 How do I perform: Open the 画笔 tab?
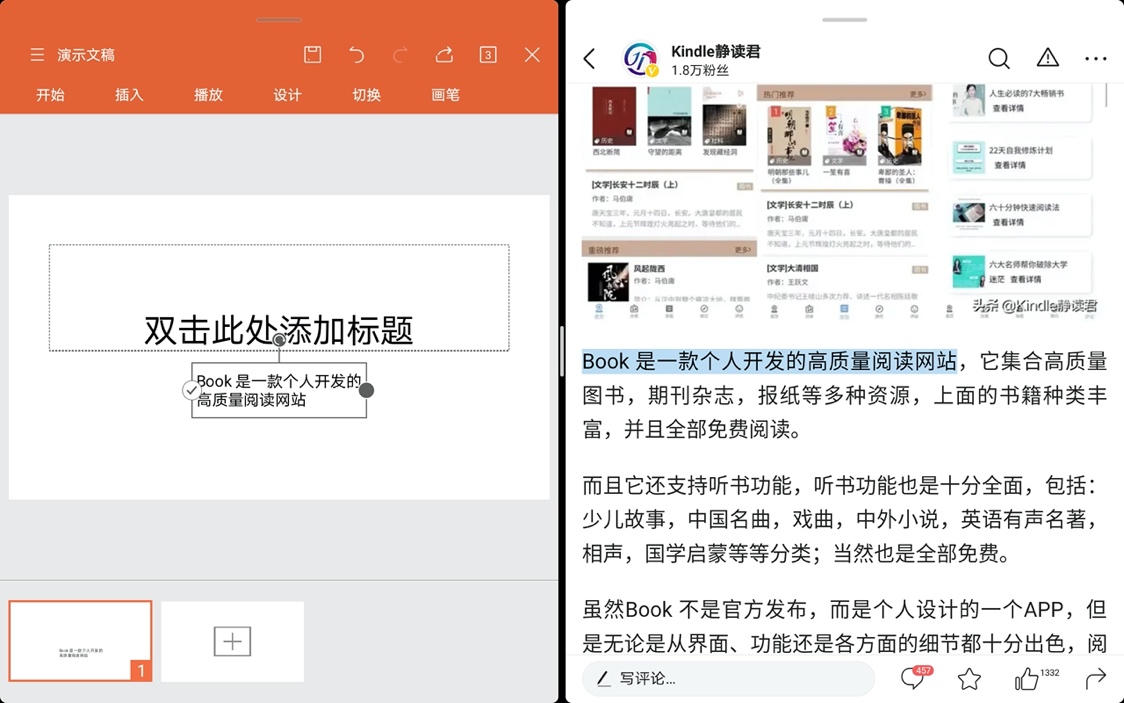coord(445,95)
